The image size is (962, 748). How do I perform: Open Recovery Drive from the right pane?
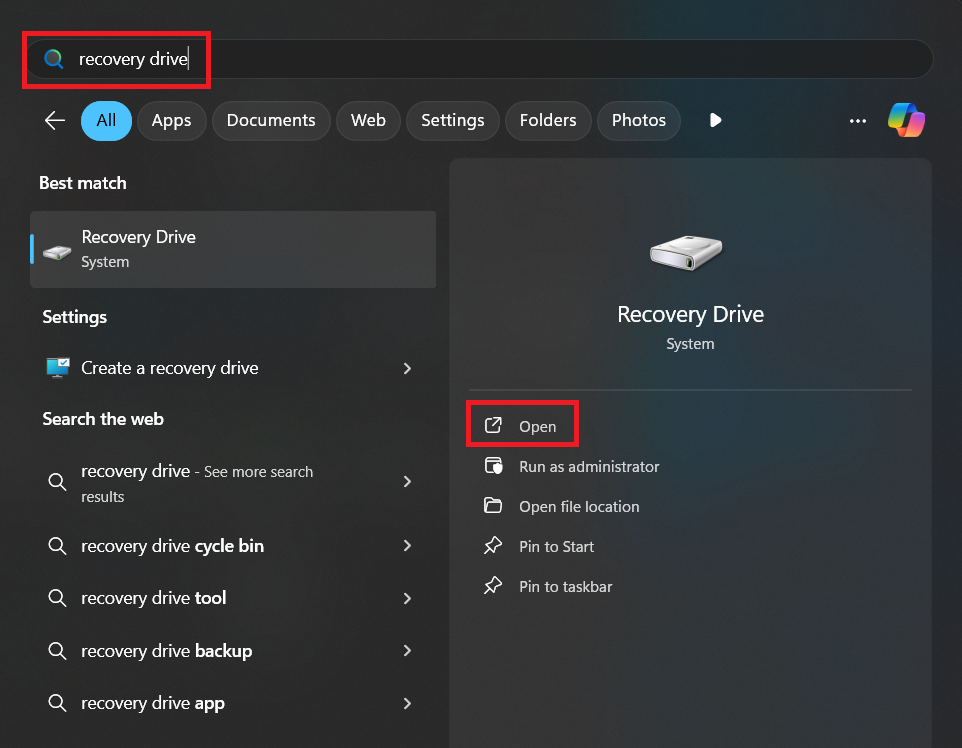tap(521, 426)
